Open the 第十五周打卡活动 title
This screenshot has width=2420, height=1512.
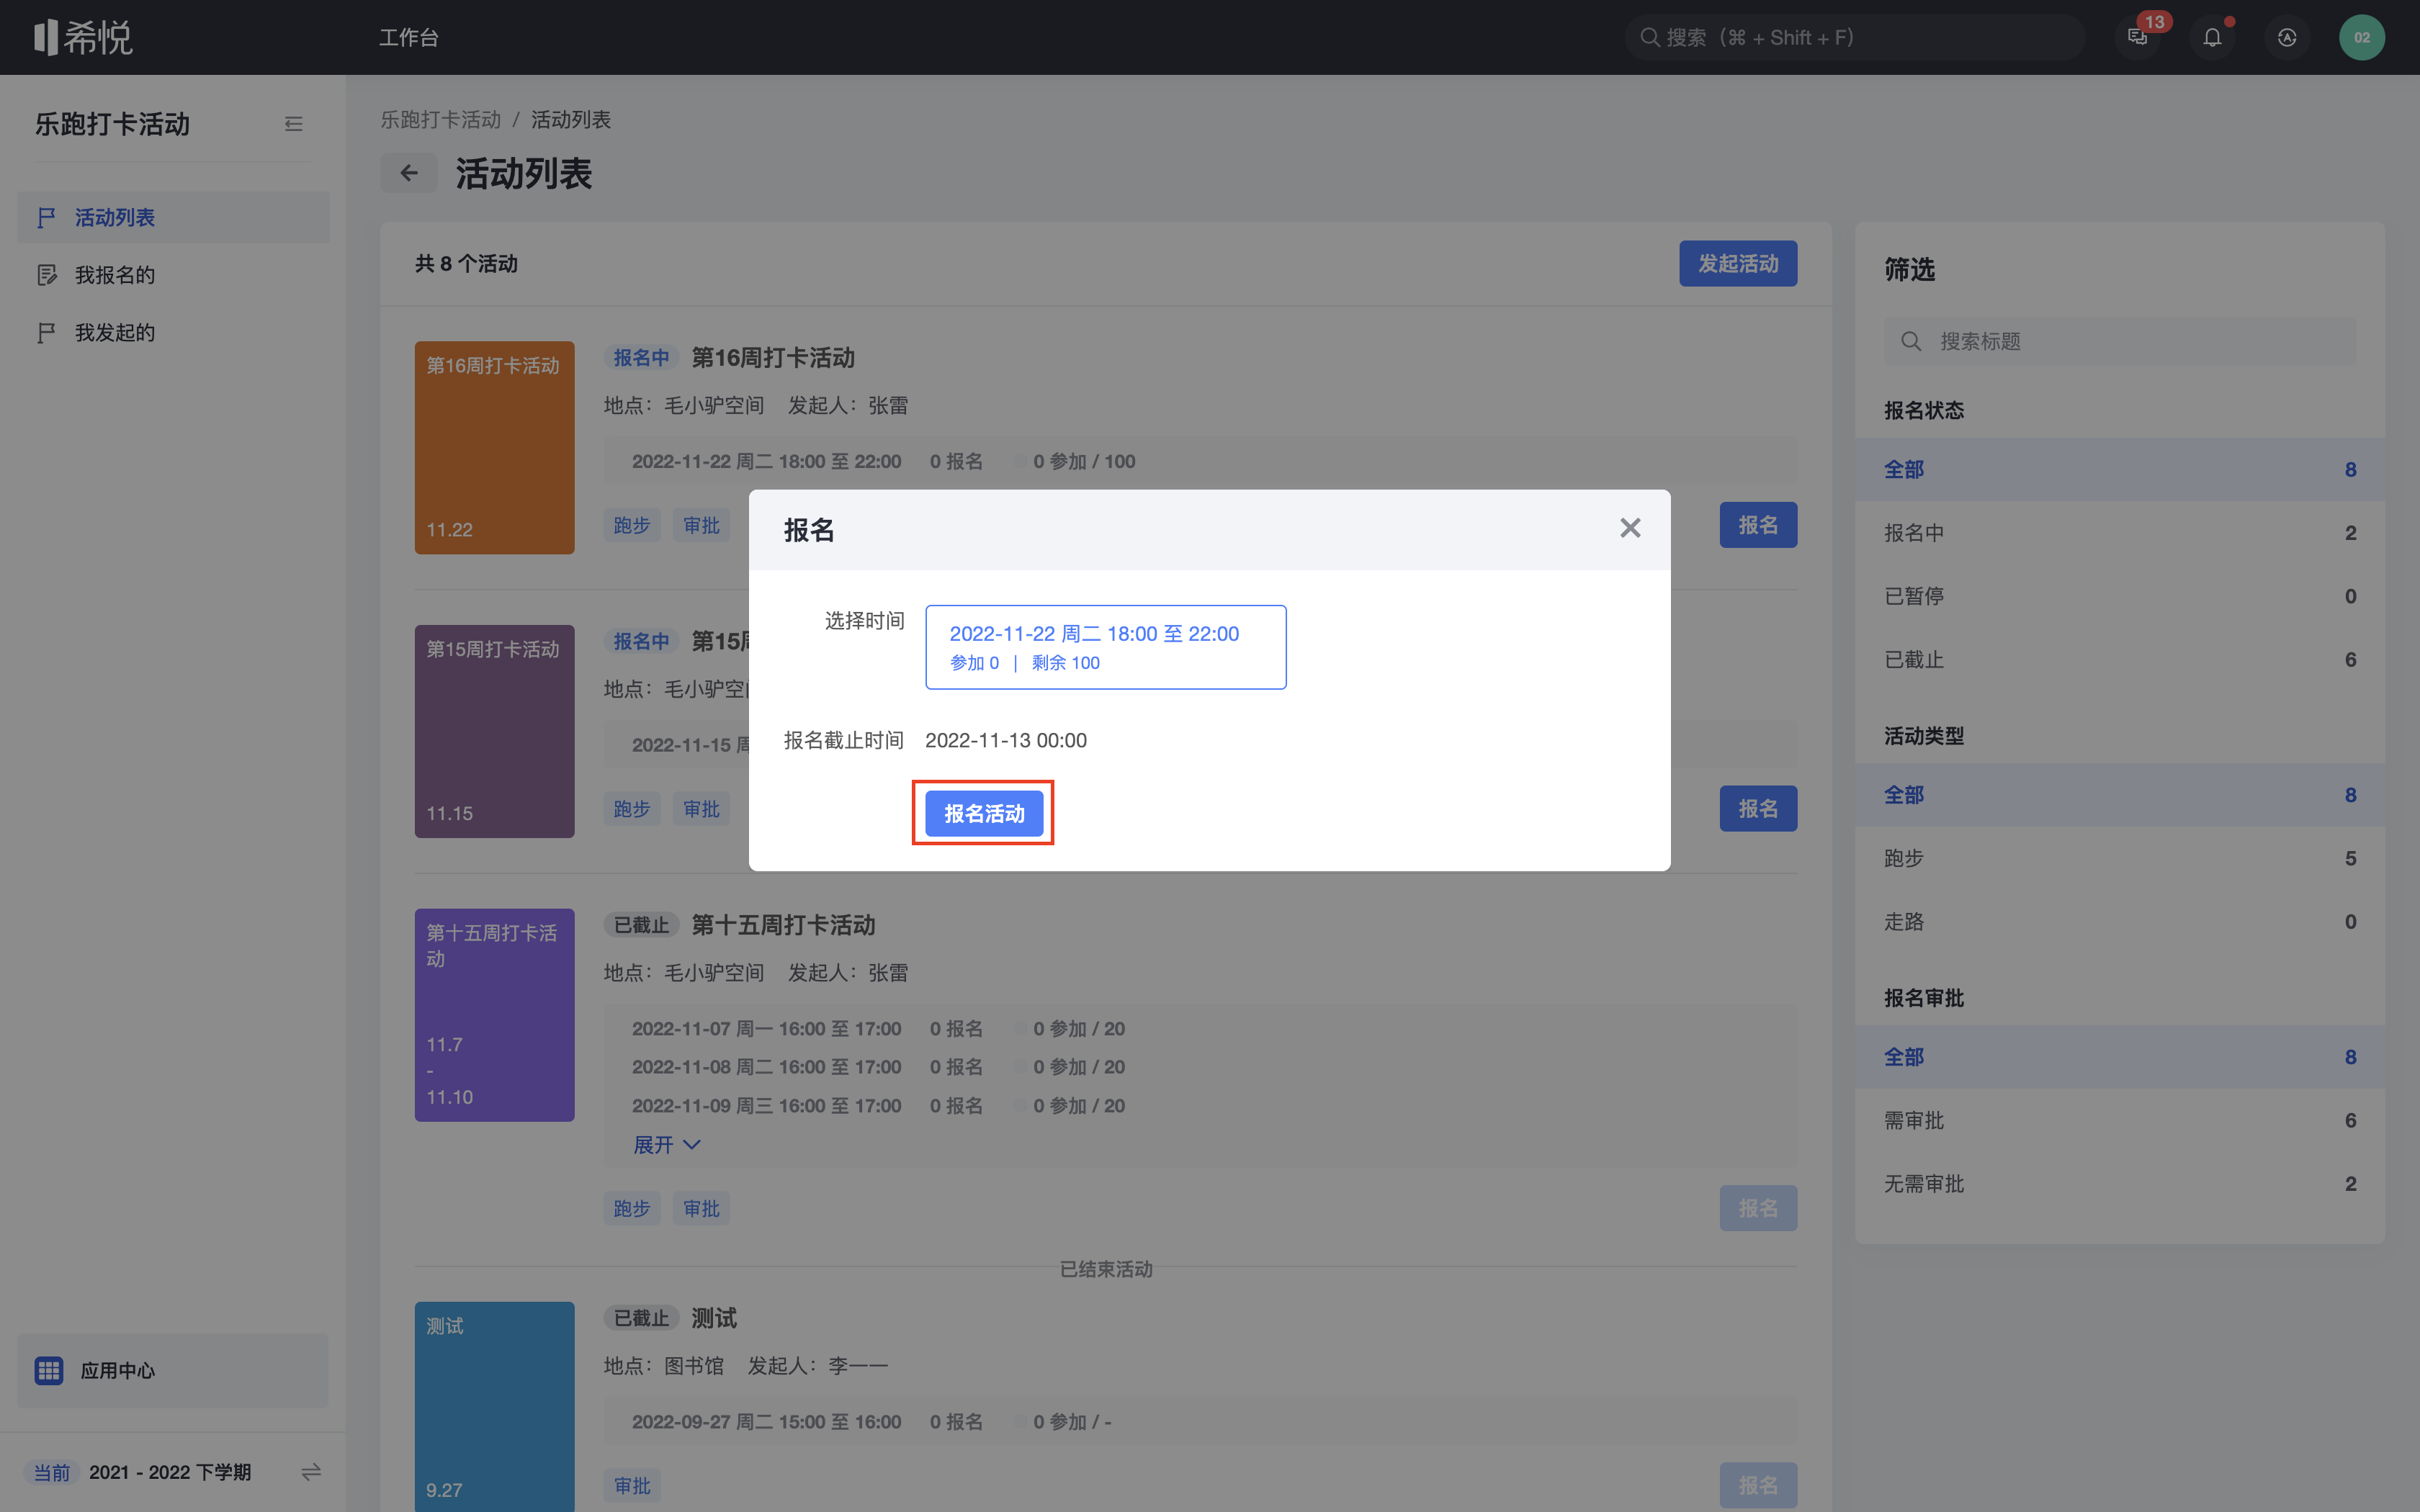(783, 925)
